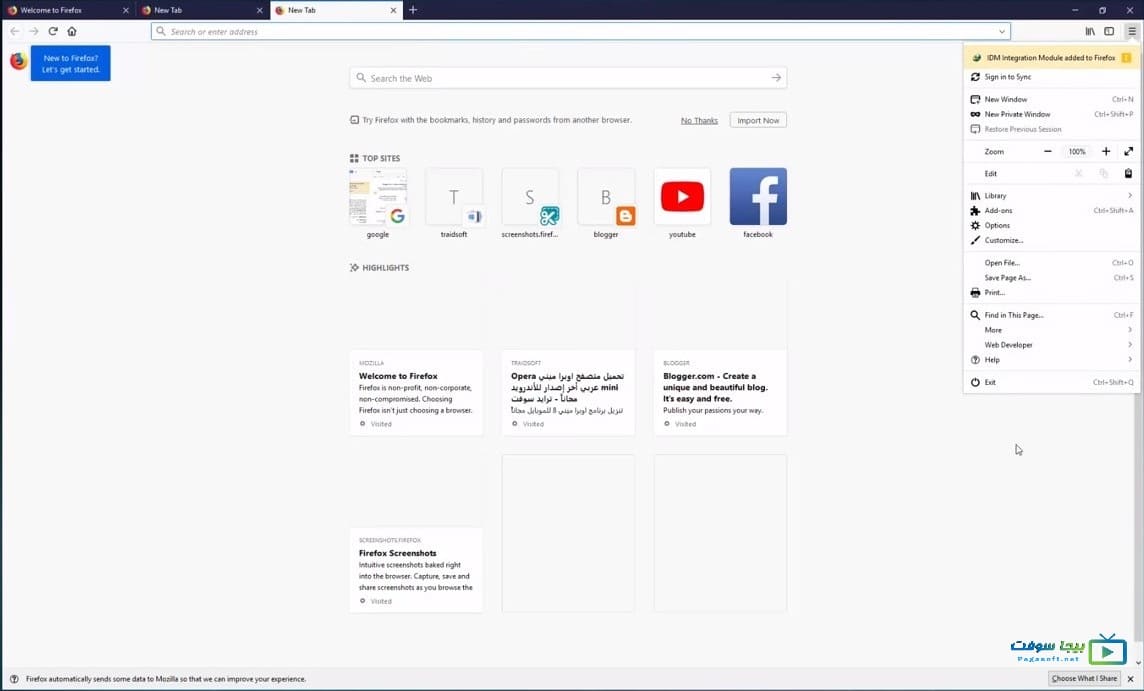The width and height of the screenshot is (1144, 691).
Task: Choose Print... from the menu
Action: click(x=1051, y=293)
